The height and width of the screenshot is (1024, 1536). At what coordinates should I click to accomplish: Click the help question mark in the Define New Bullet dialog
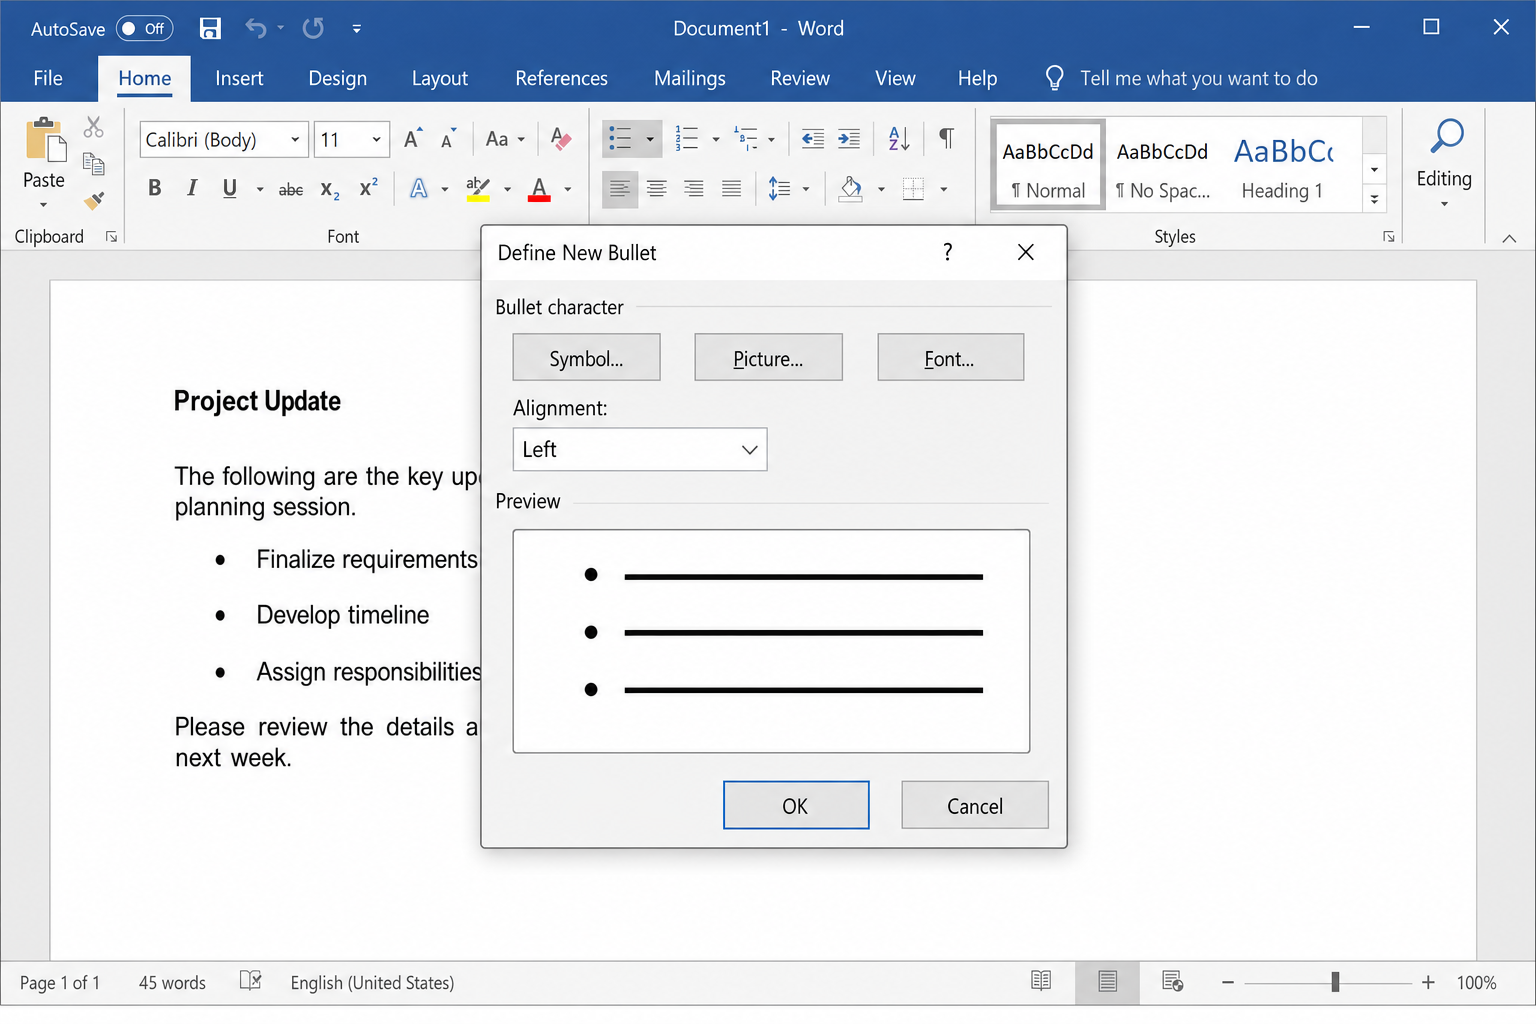coord(947,252)
